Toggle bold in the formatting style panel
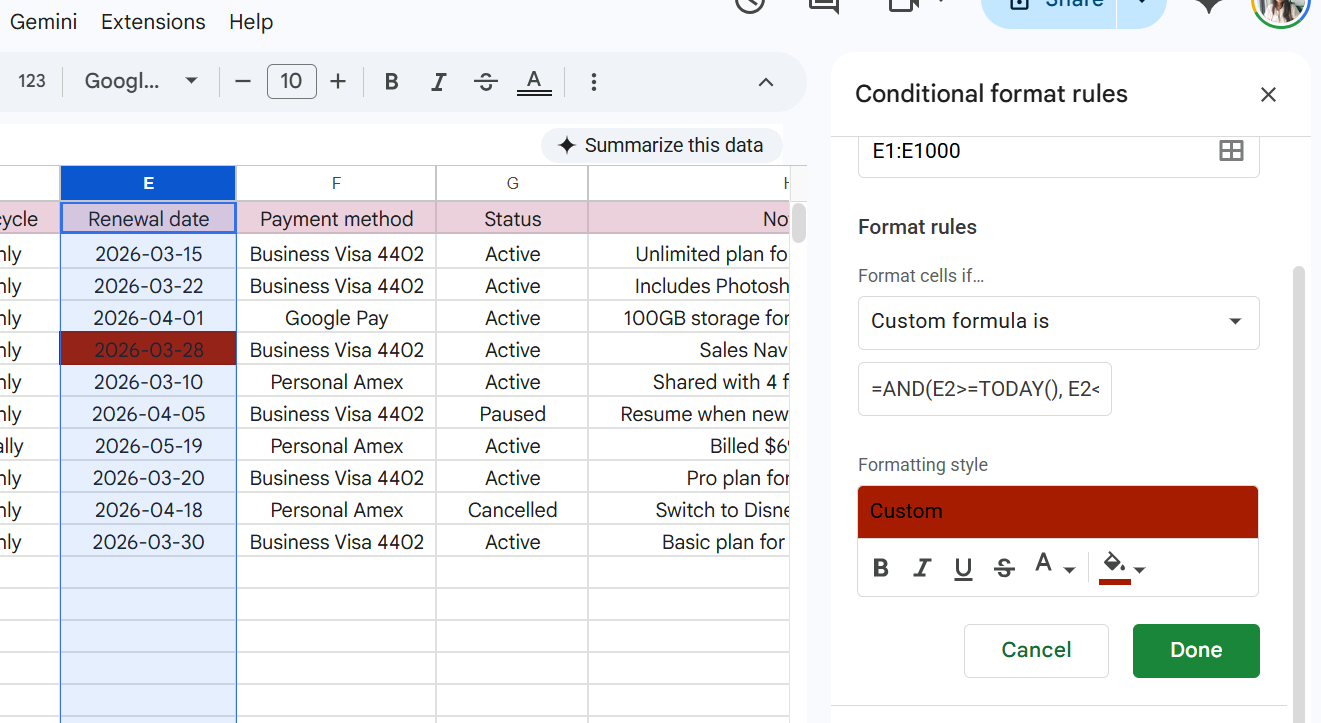Screen dimensions: 1321x723 tap(881, 568)
